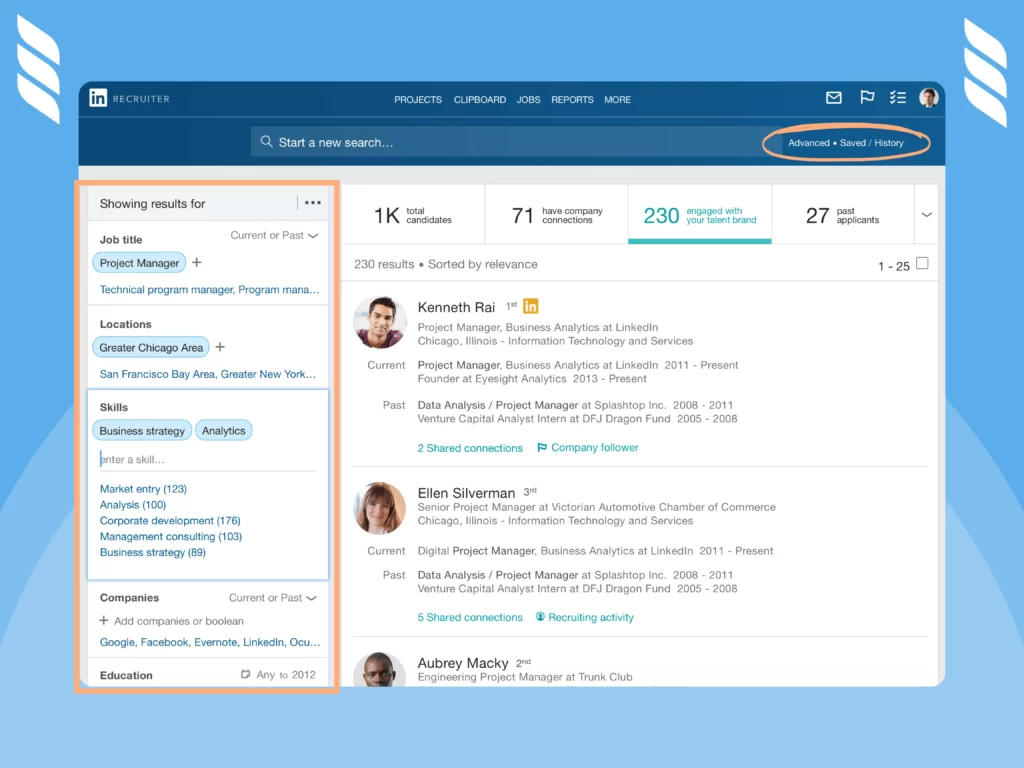Add another location with plus icon
Screen dimensions: 1024x768
[x=220, y=347]
